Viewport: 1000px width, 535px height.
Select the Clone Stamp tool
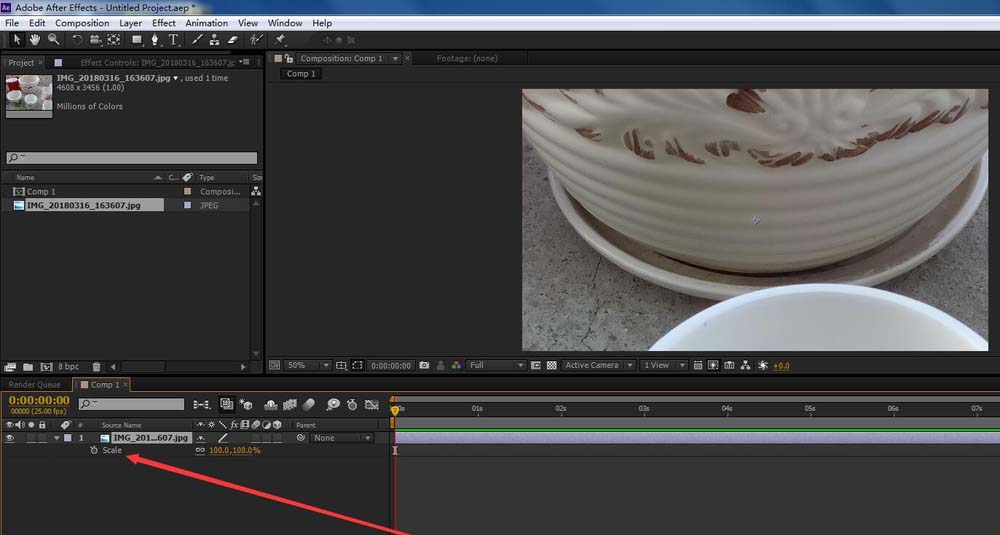tap(214, 40)
